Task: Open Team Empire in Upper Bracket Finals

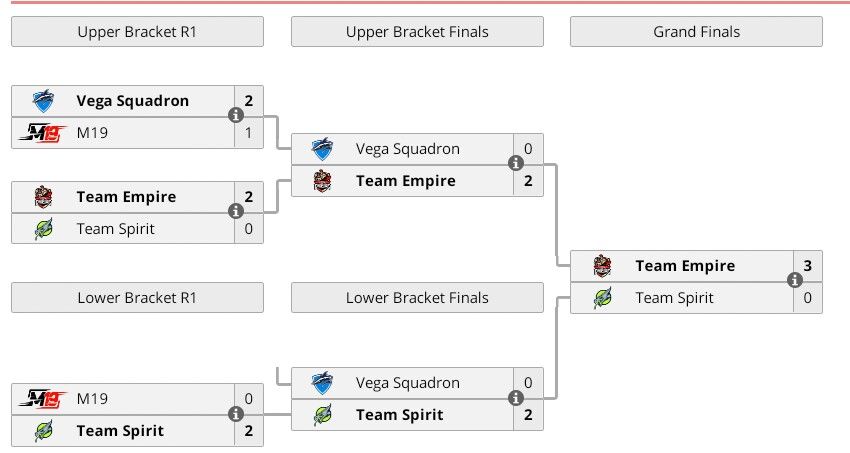Action: 405,181
